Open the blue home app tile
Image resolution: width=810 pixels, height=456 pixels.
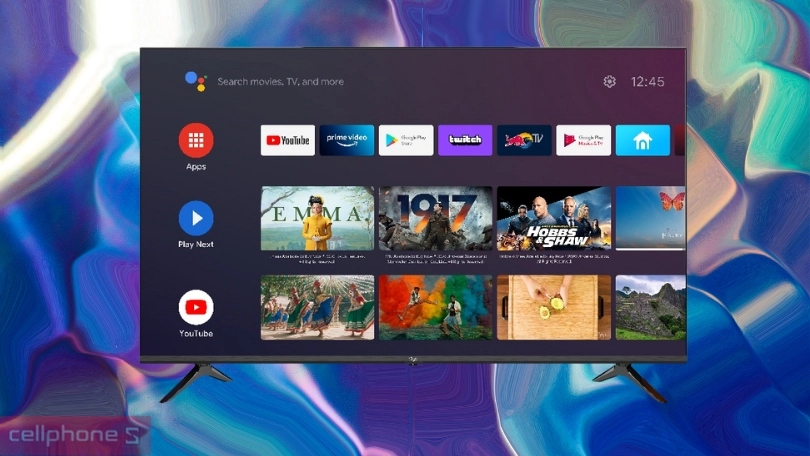coord(642,140)
